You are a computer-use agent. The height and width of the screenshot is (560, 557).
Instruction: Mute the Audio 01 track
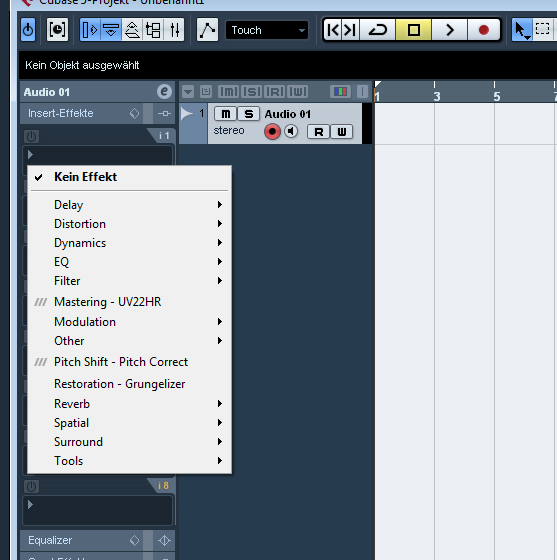(225, 114)
